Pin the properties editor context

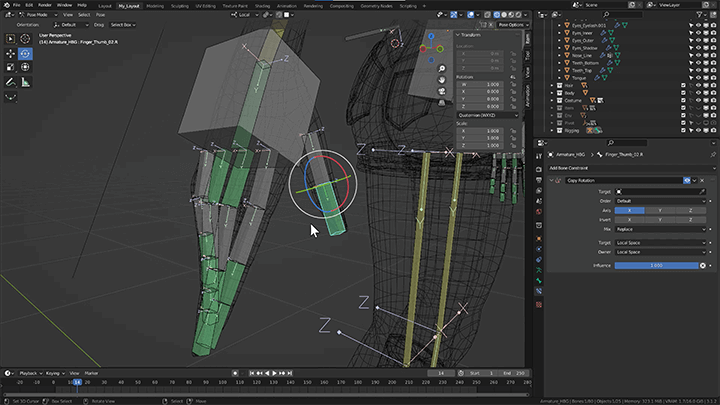pyautogui.click(x=713, y=155)
